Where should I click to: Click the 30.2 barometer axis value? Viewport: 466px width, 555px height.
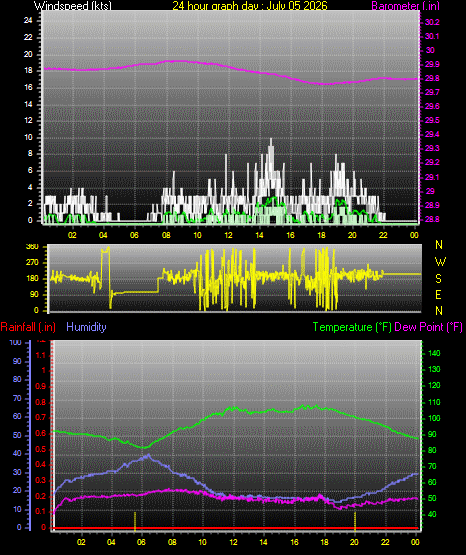point(432,22)
